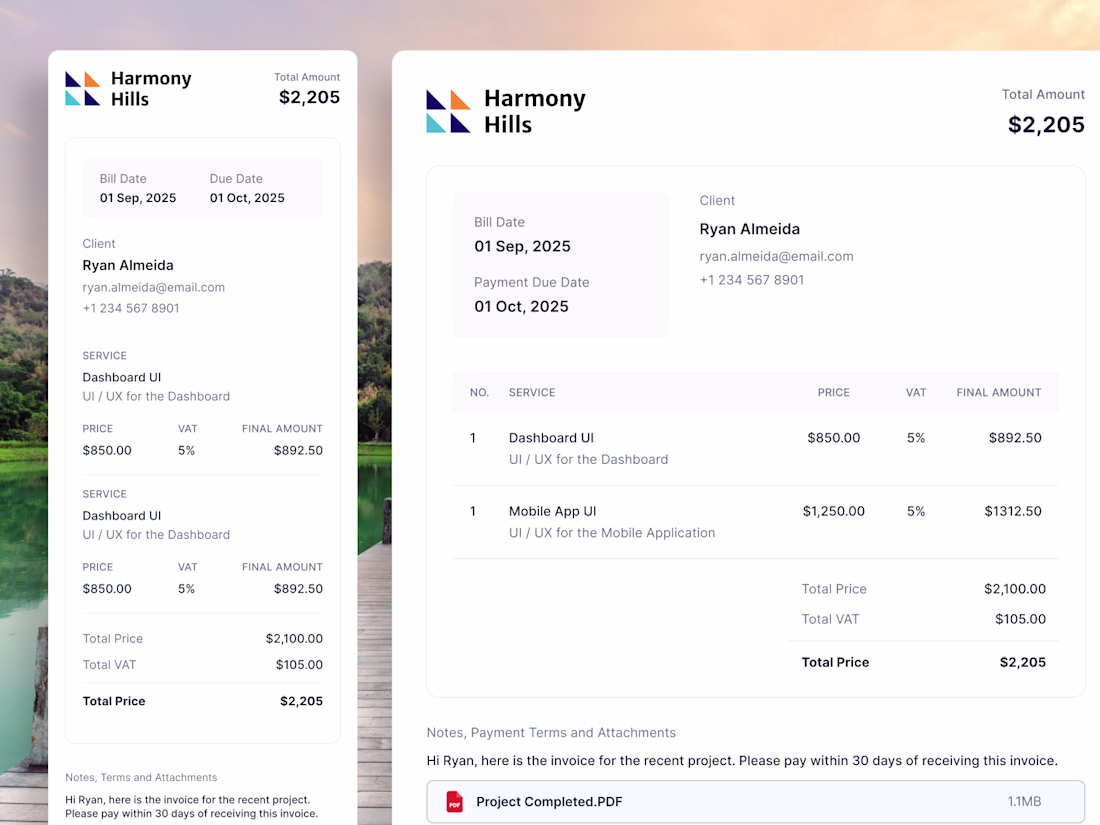
Task: Click the $1,250.00 price value
Action: point(833,511)
